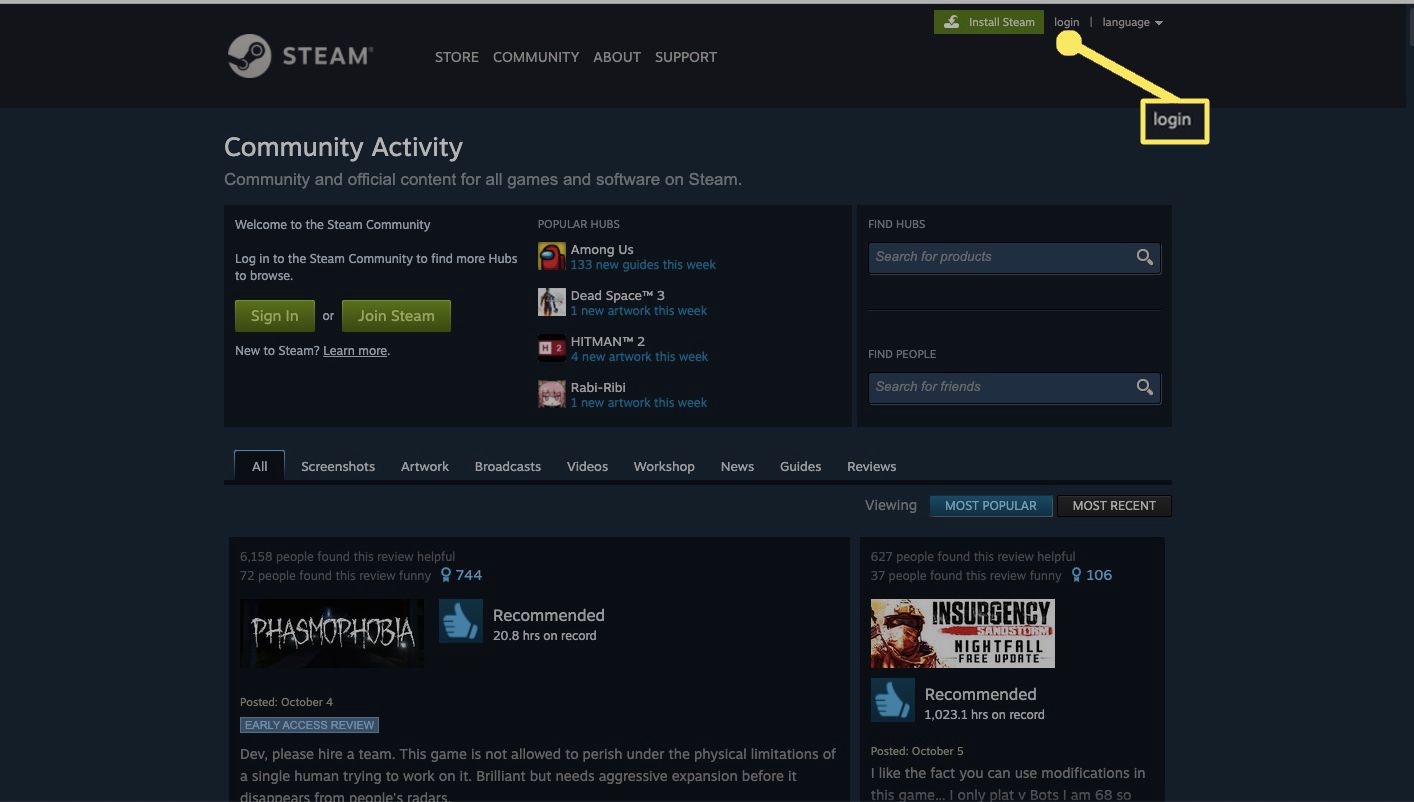Select the All tab

click(260, 466)
